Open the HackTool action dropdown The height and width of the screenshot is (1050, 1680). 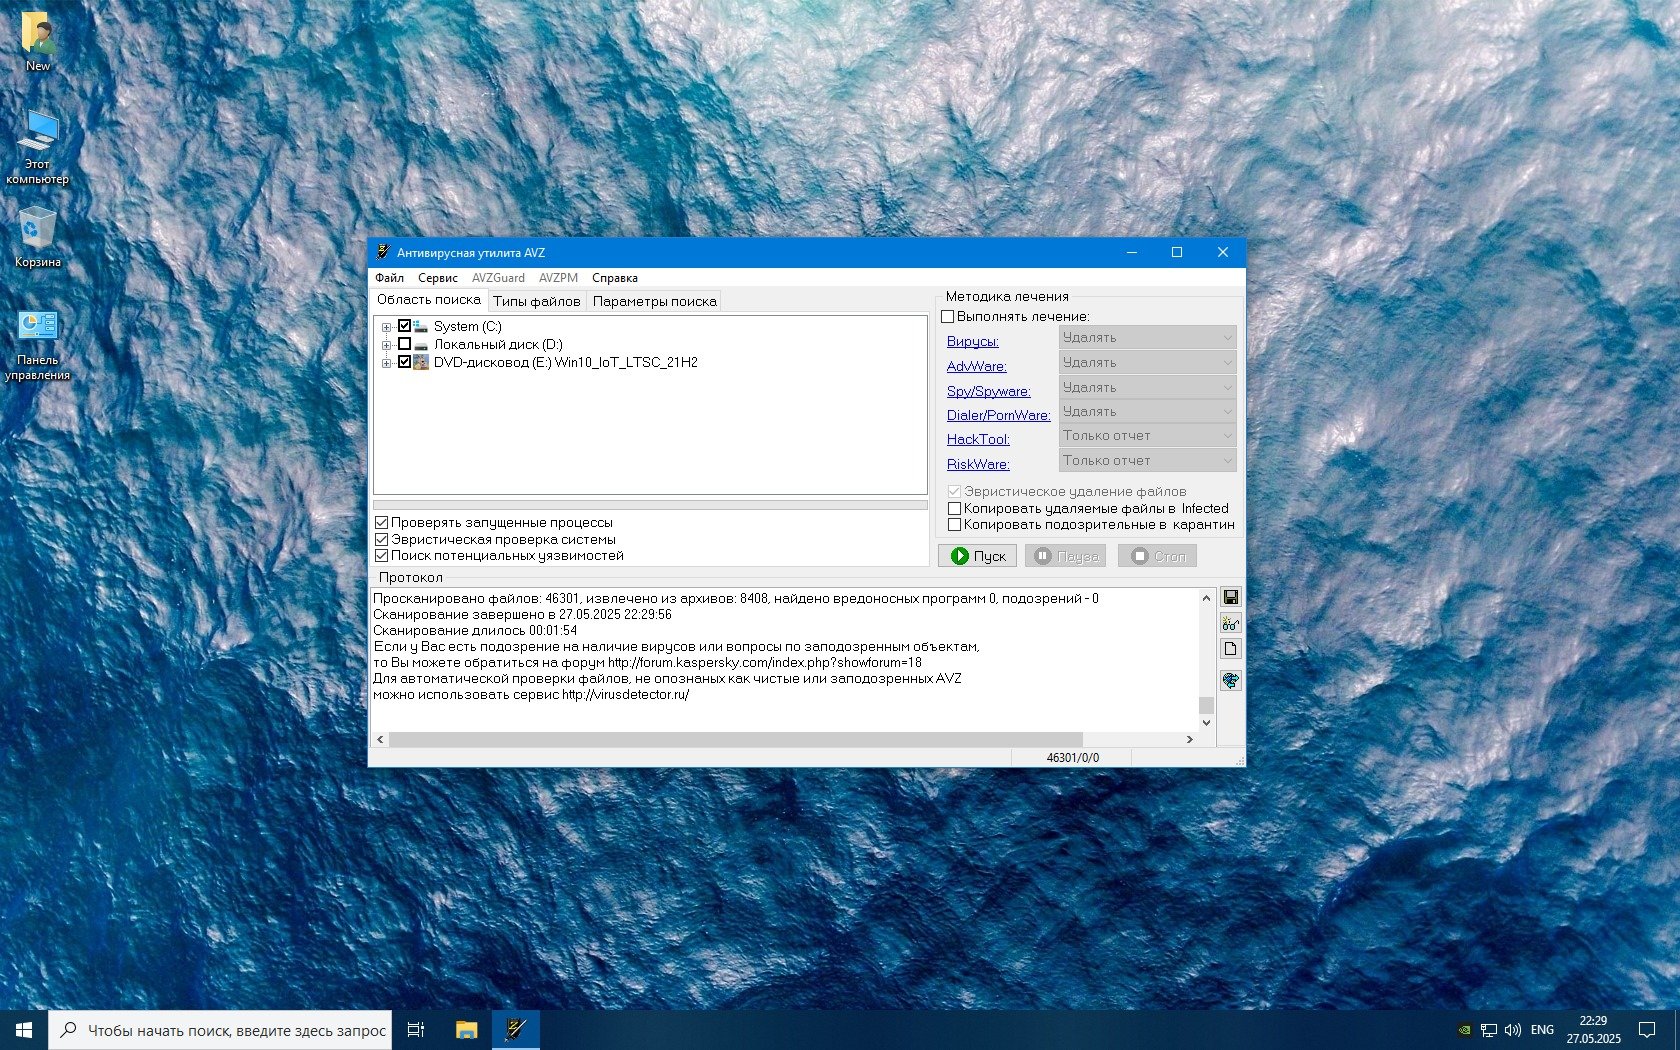1147,436
